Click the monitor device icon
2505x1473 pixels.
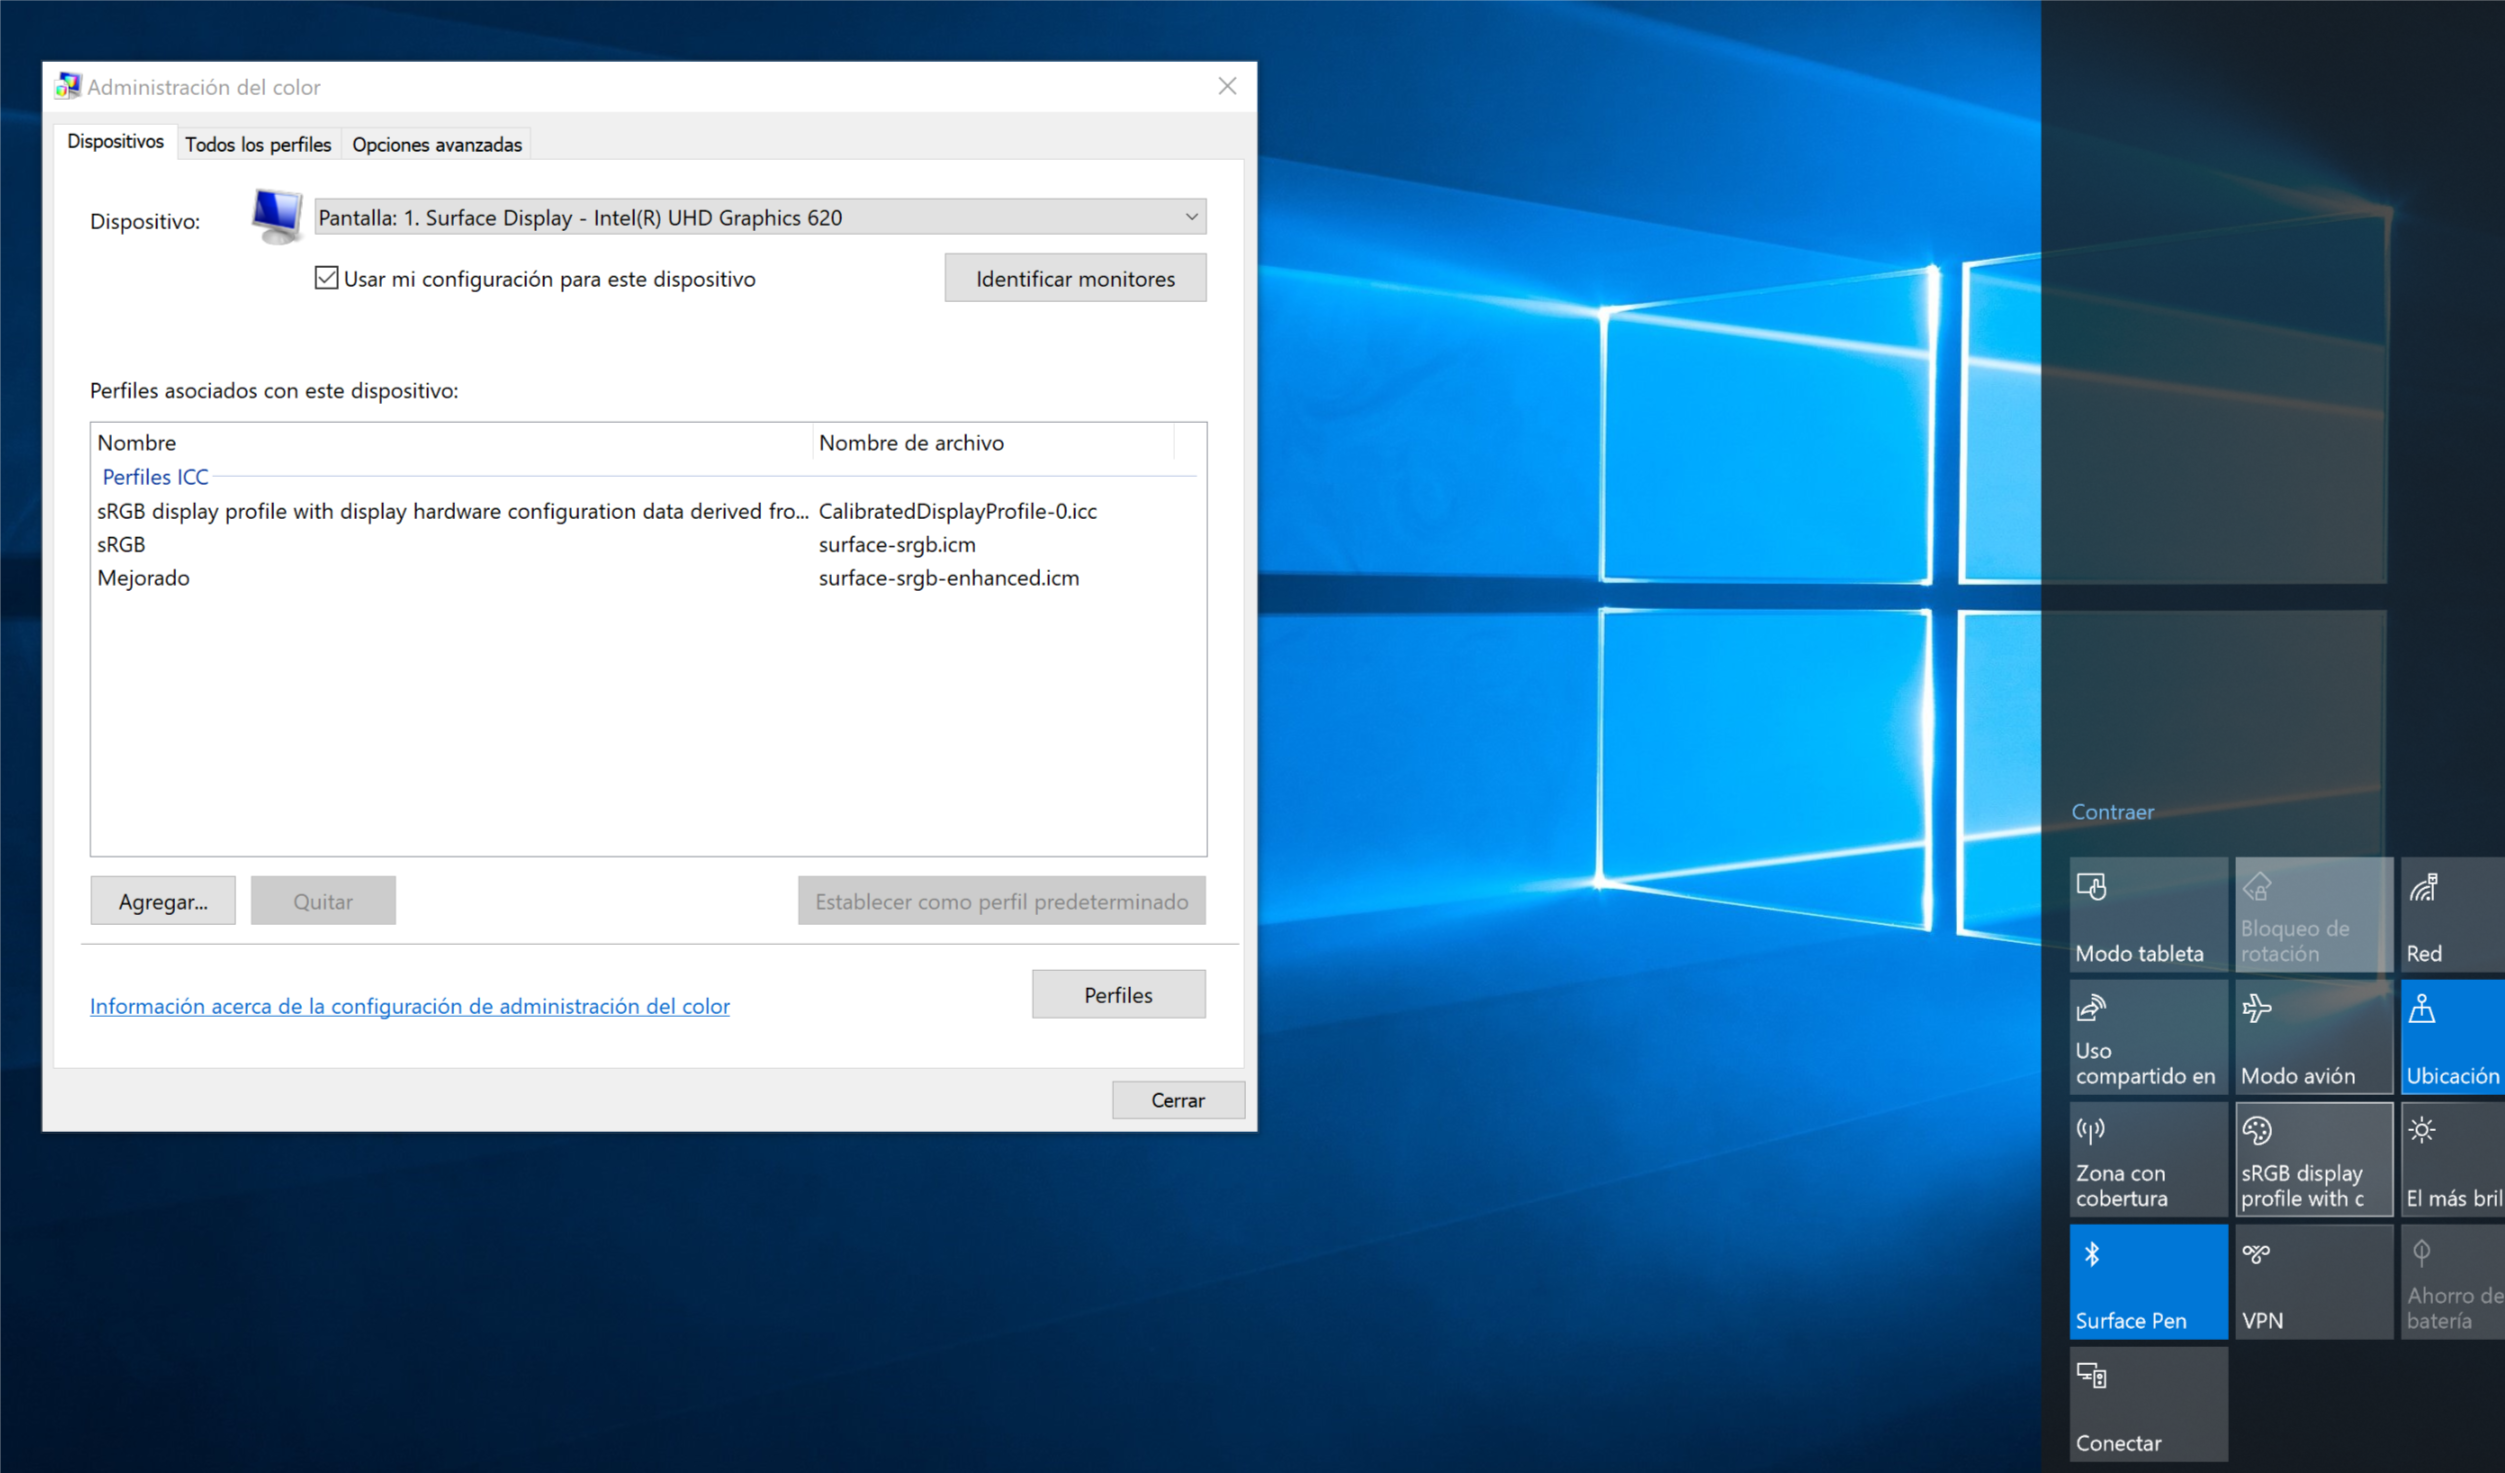(x=277, y=215)
